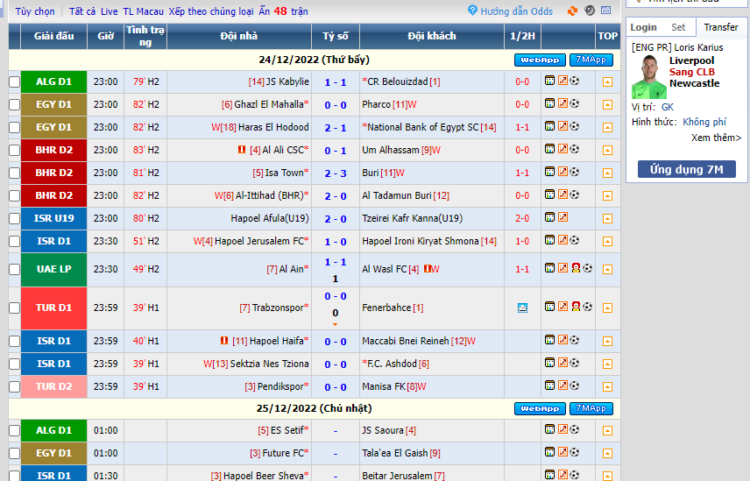
Task: Open analysis icon for JS Kabylie match
Action: [550, 81]
